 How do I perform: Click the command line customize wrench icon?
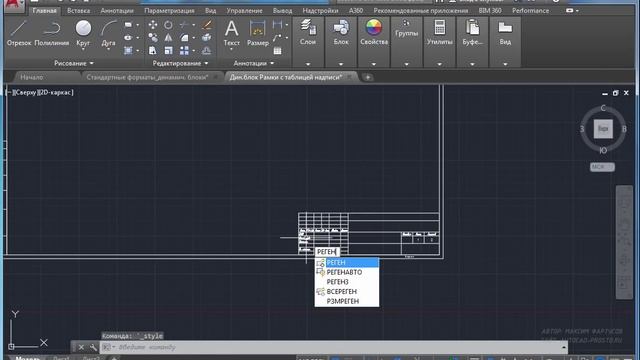(93, 347)
